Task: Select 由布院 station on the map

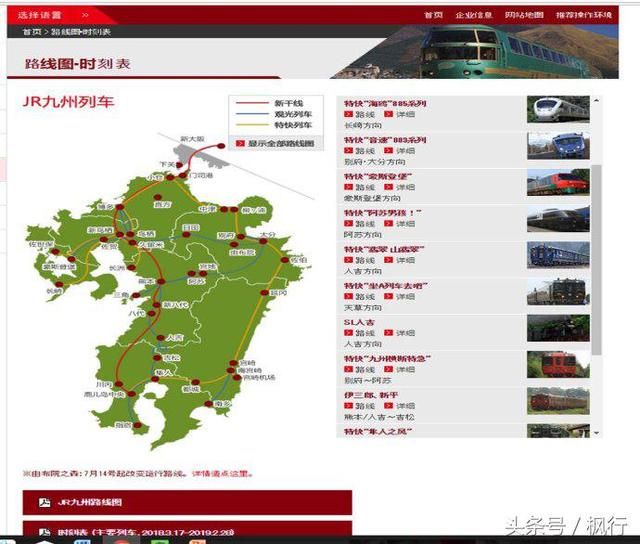Action: point(234,244)
